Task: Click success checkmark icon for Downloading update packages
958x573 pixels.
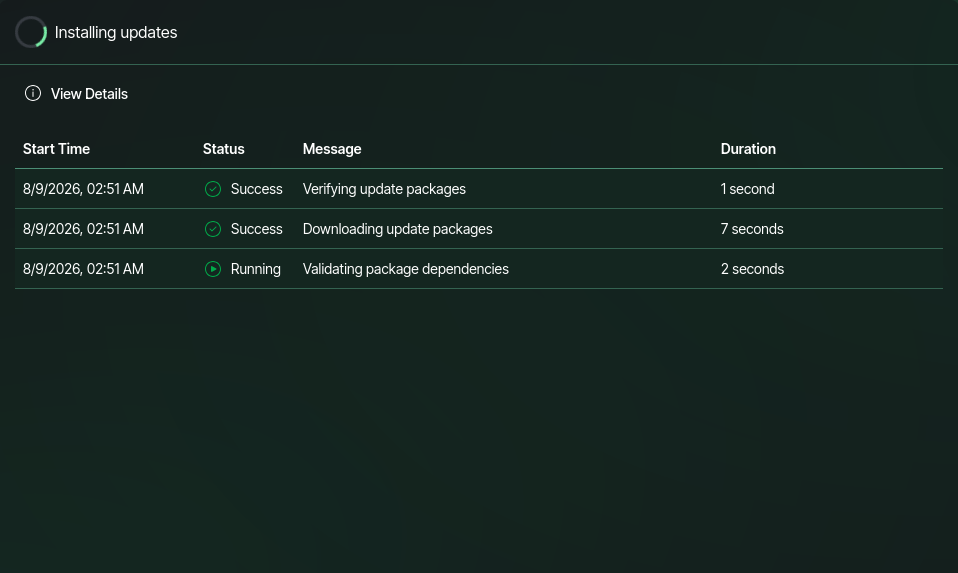Action: pos(213,229)
